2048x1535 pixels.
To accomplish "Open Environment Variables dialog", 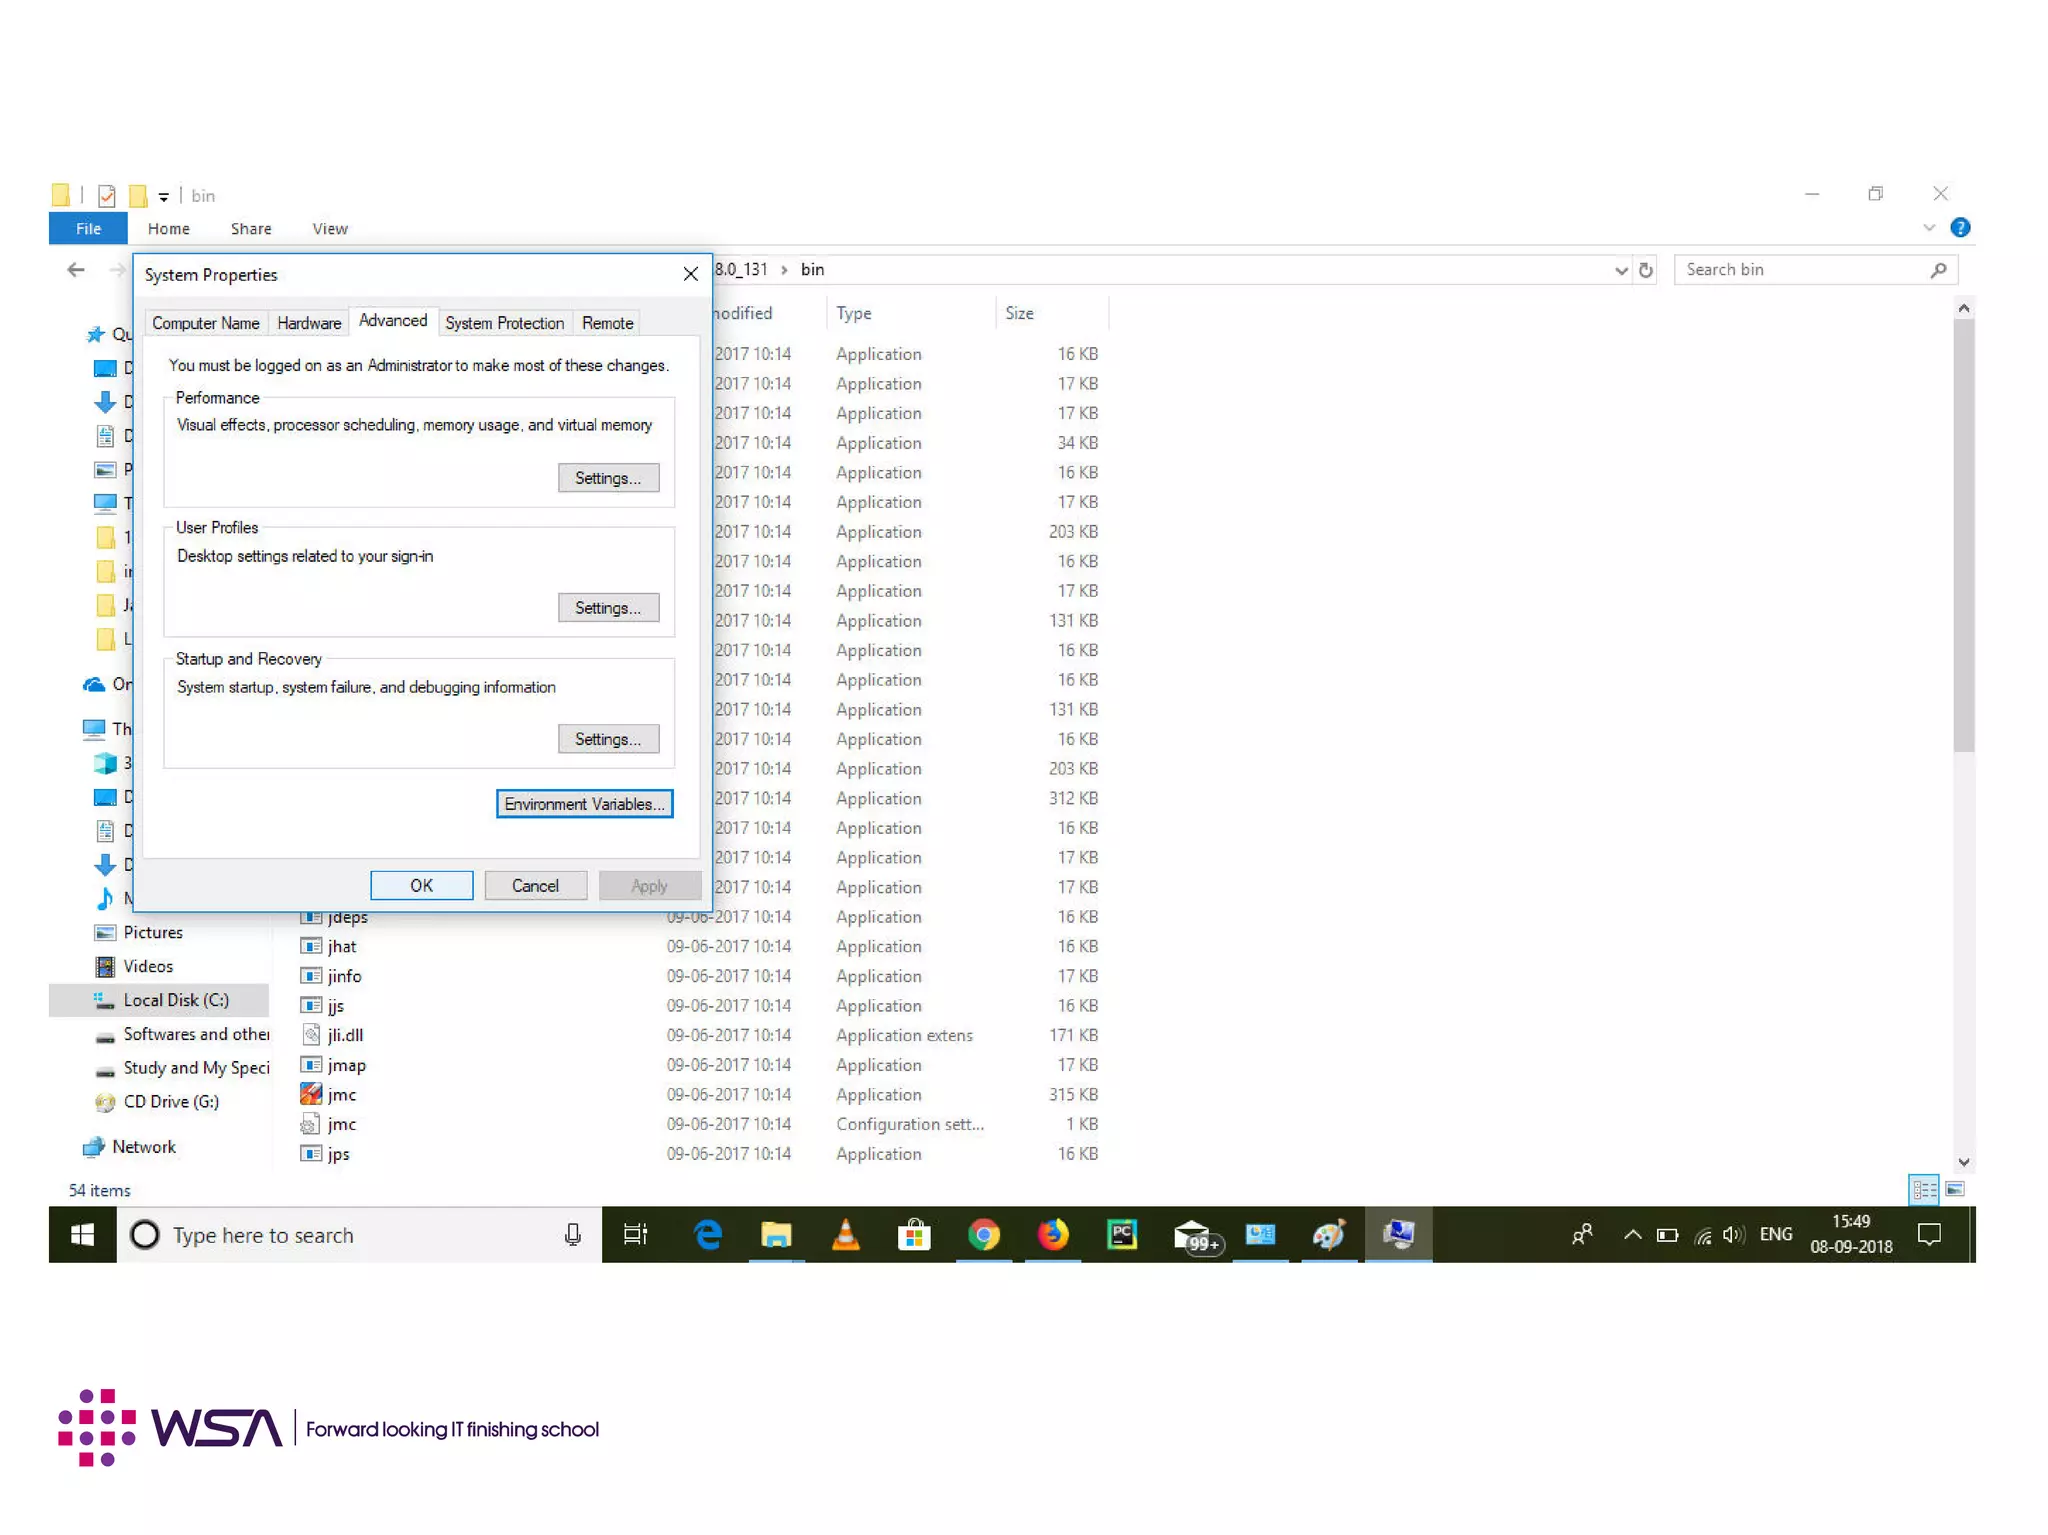I will click(x=584, y=804).
